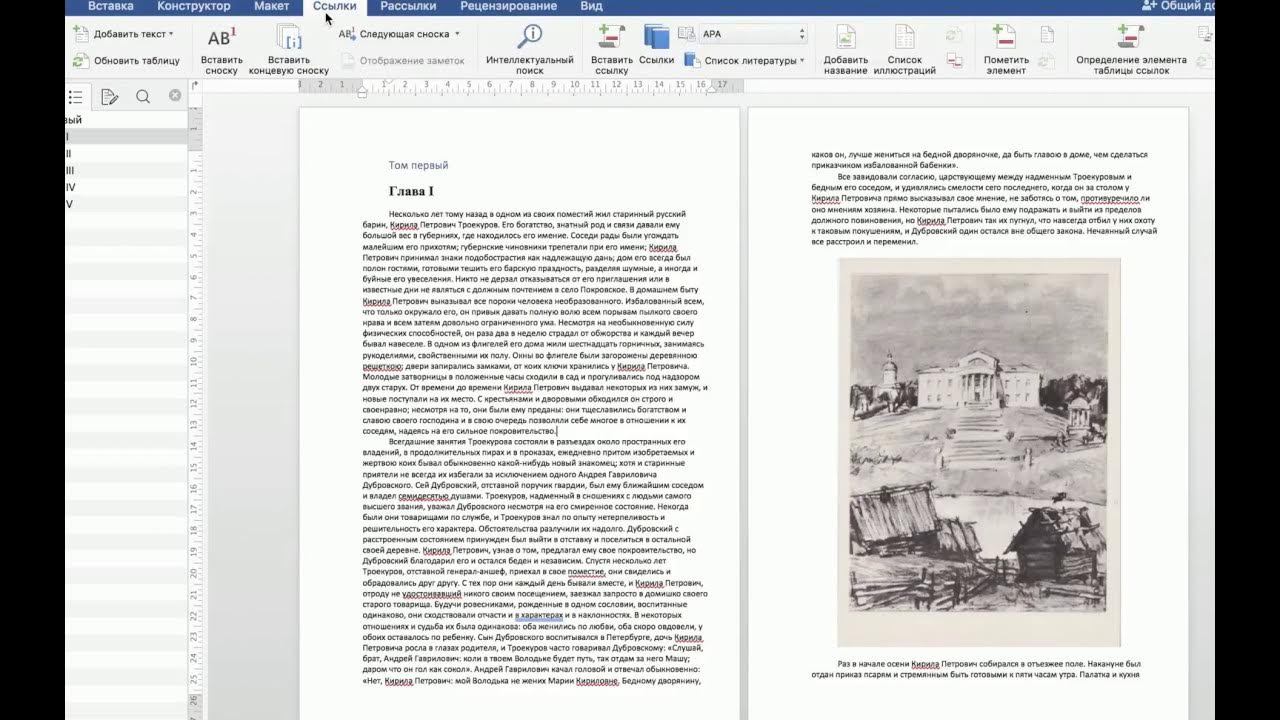Select the manor house illustration image

pyautogui.click(x=978, y=452)
